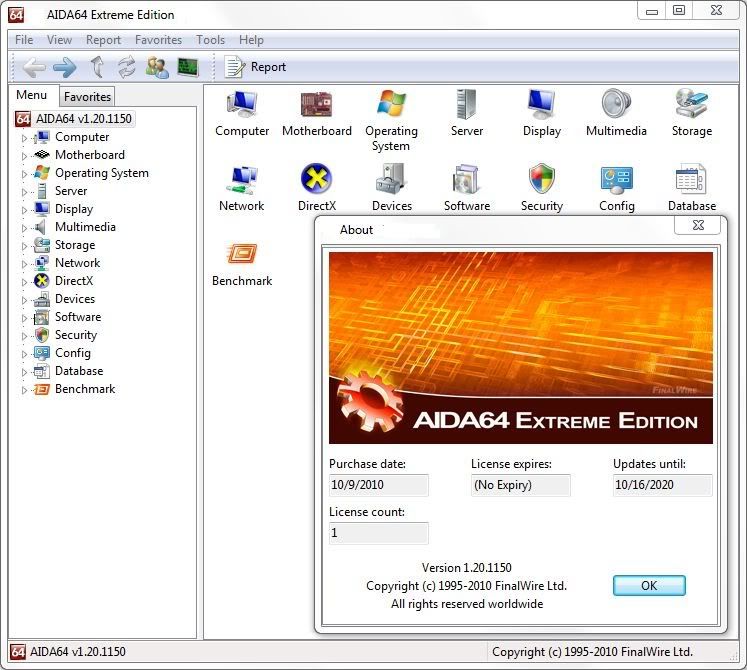
Task: Click the Network icon in main panel
Action: 241,180
